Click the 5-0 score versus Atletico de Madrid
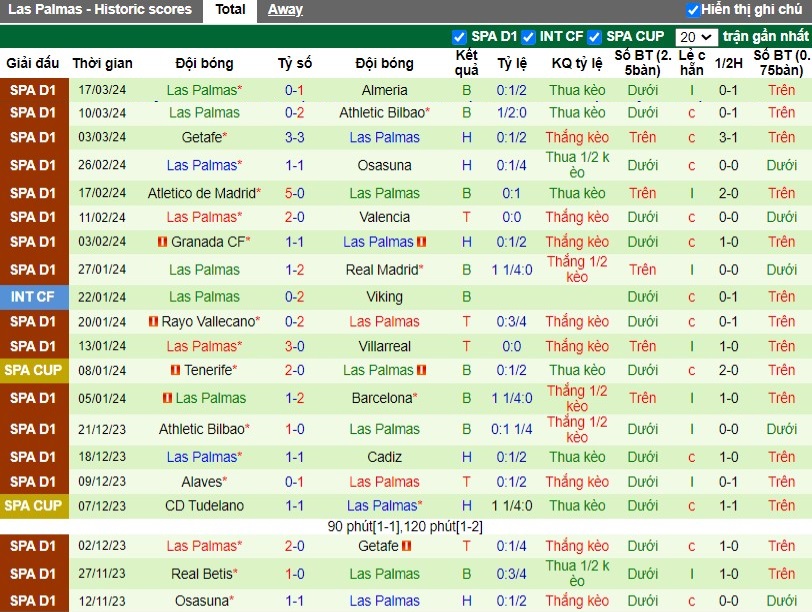This screenshot has width=812, height=612. [x=294, y=193]
